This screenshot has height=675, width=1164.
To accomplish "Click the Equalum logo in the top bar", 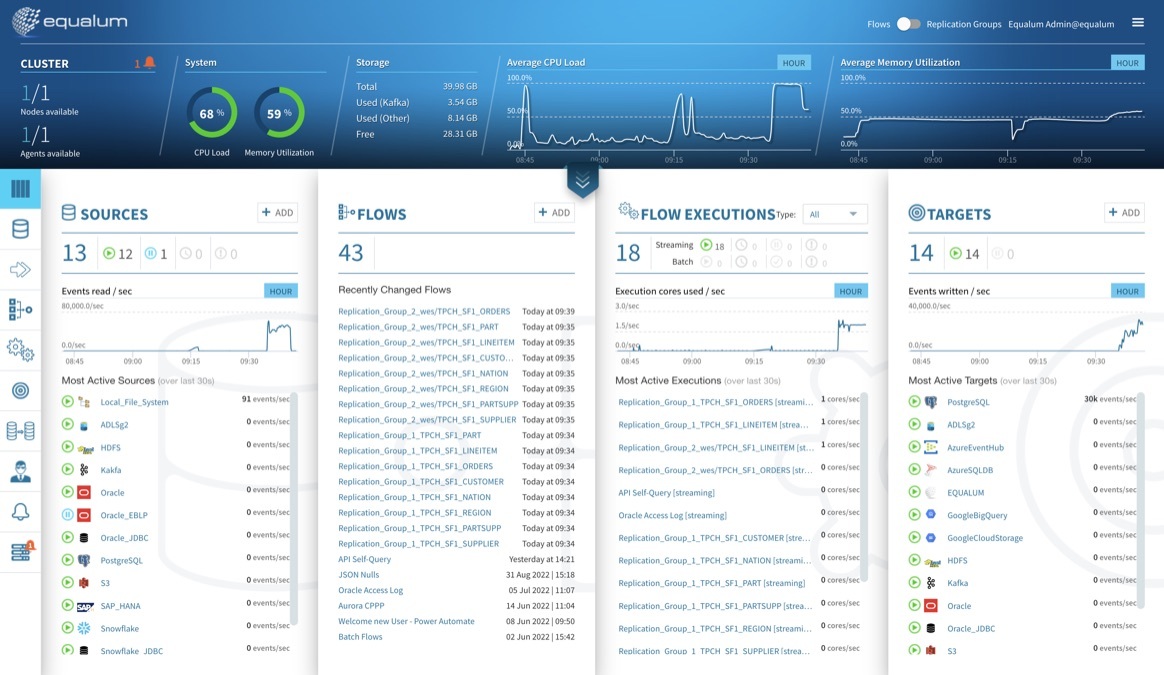I will coord(65,21).
